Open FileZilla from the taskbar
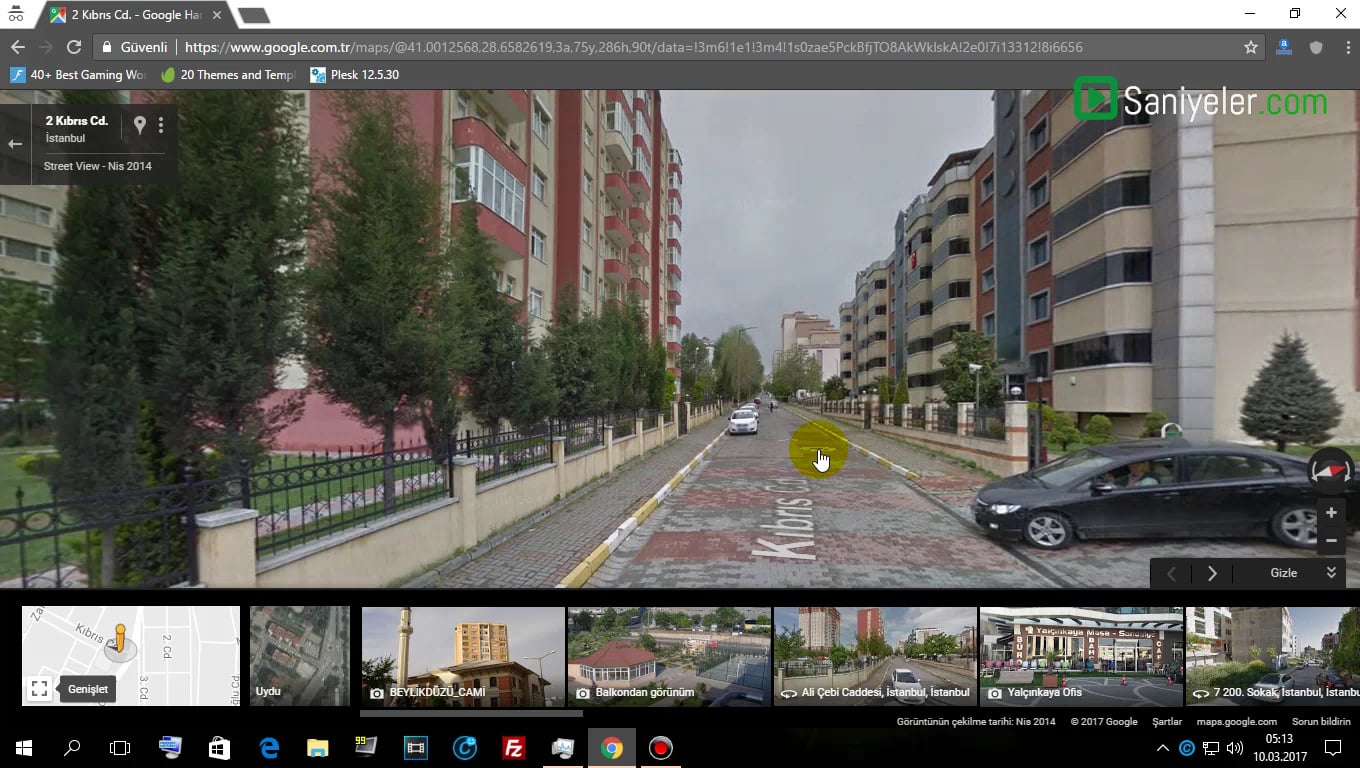This screenshot has height=768, width=1360. (x=514, y=747)
